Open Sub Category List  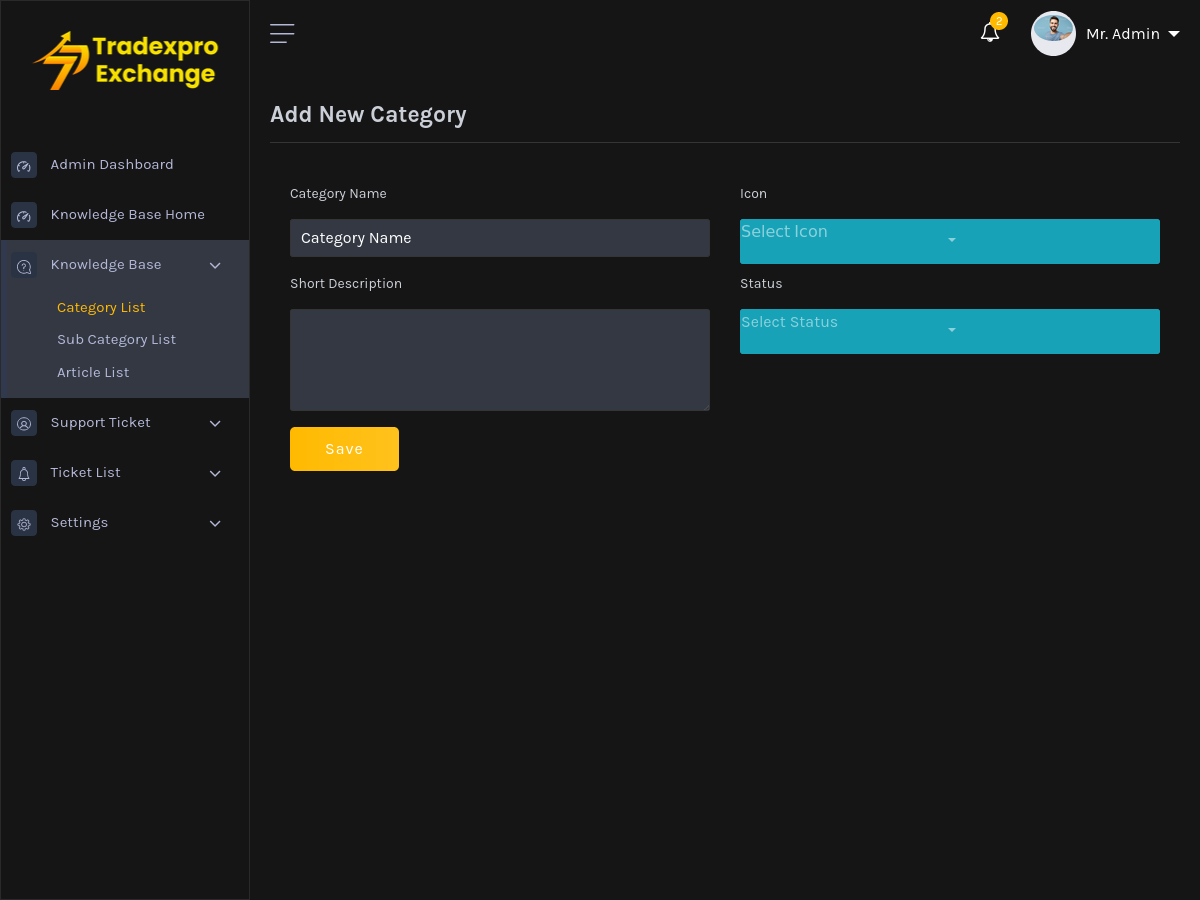click(116, 339)
